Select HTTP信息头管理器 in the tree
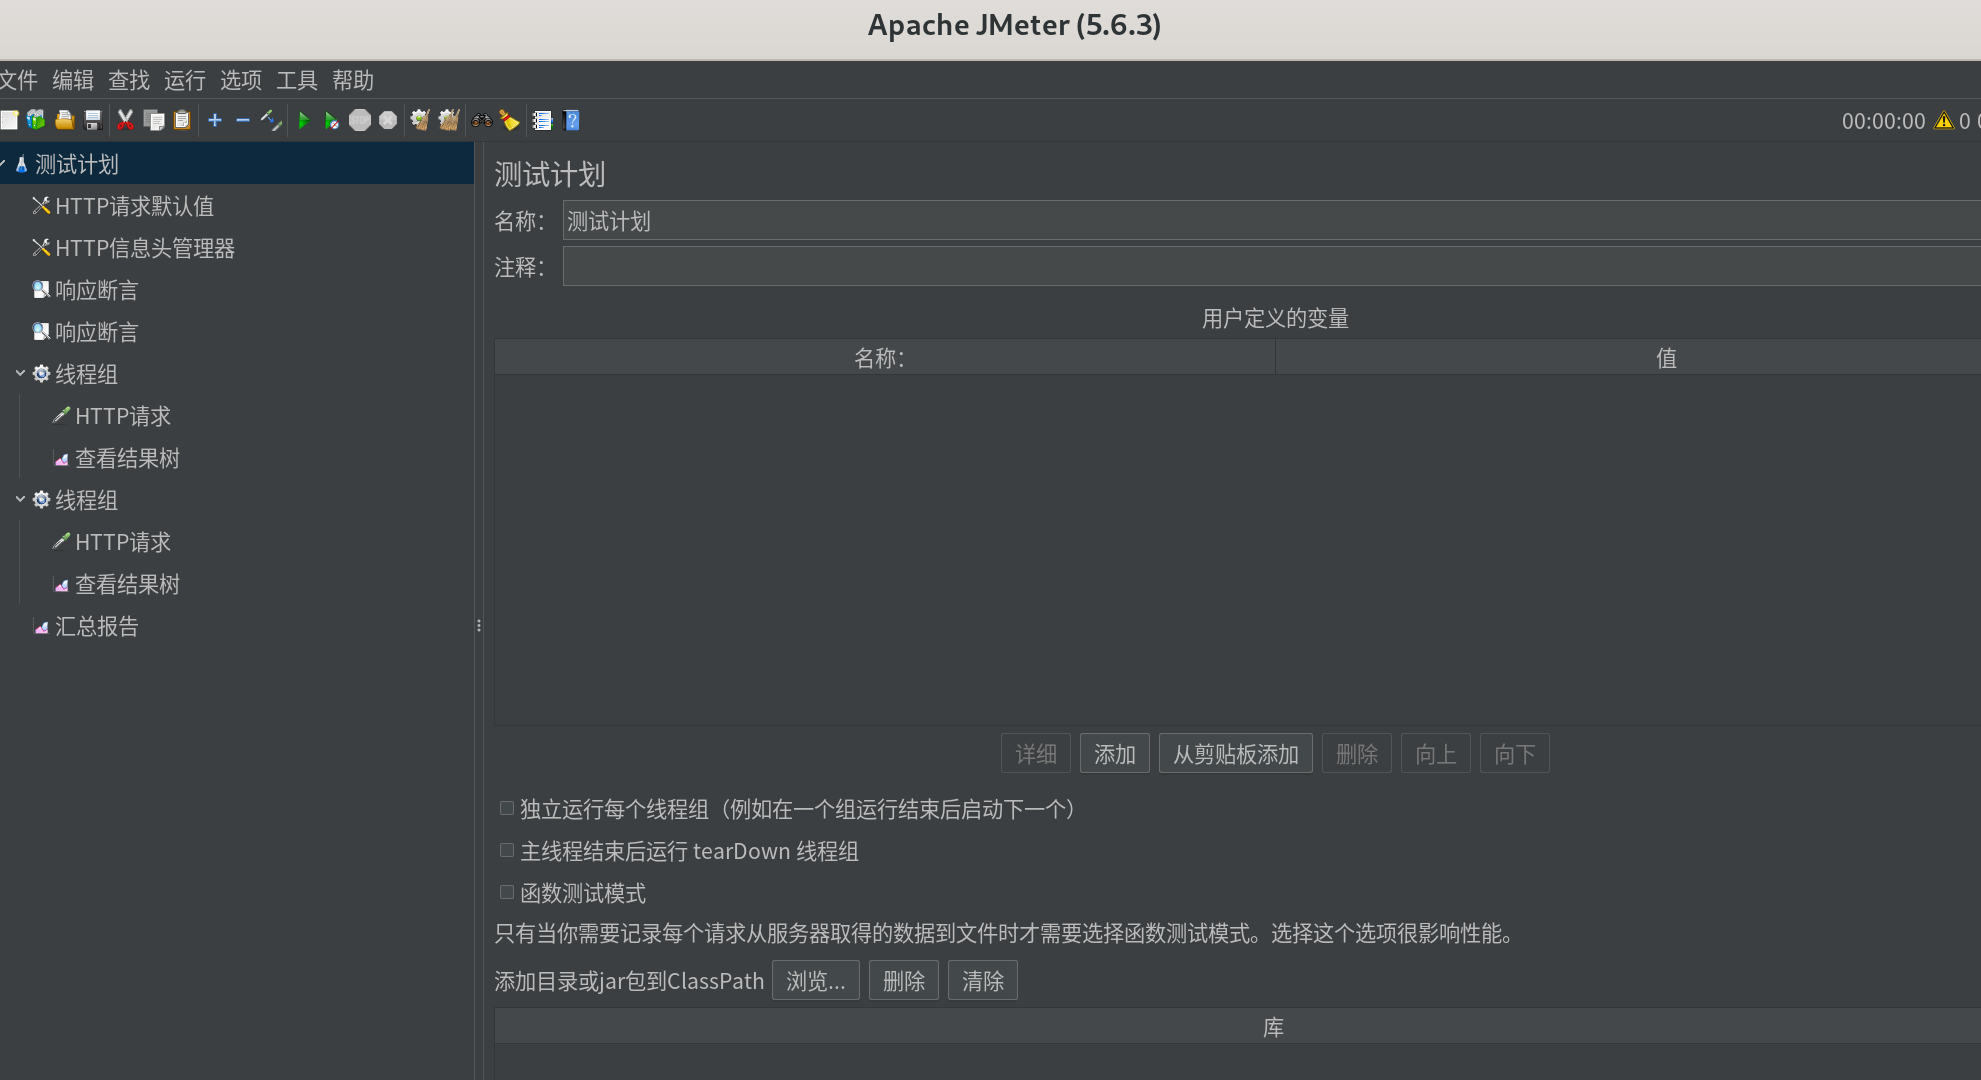Screen dimensions: 1981x1080 click(x=145, y=248)
